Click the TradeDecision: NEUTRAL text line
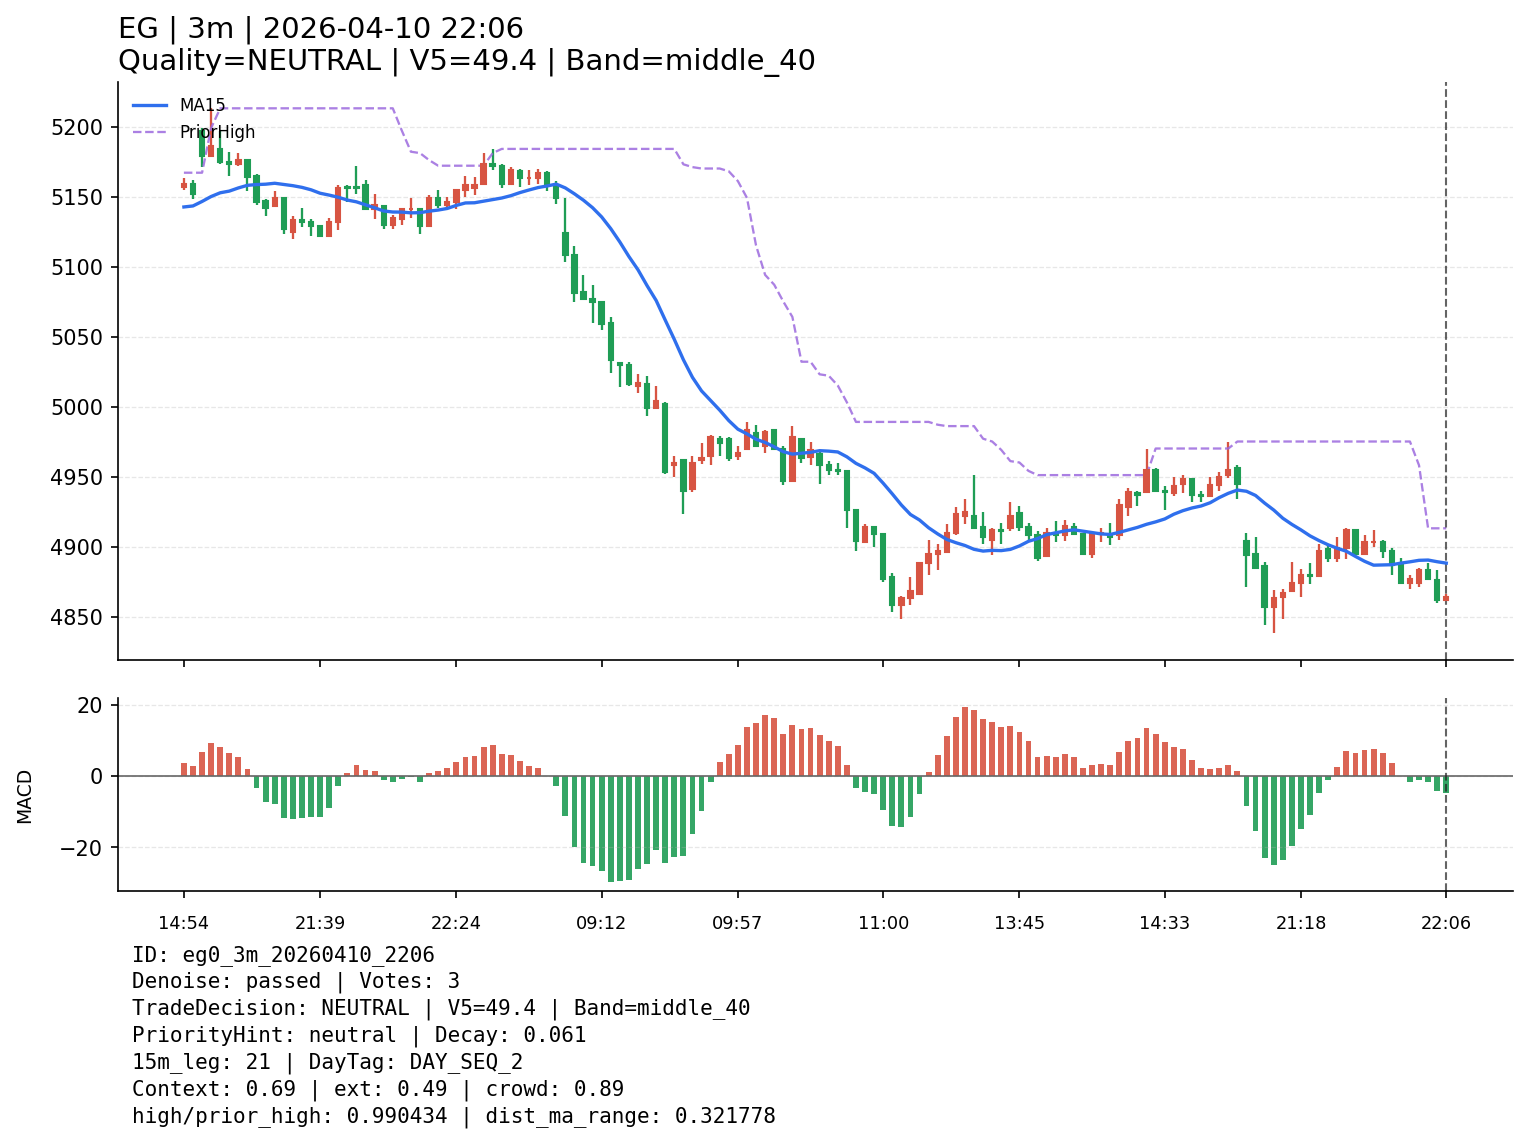This screenshot has height=1143, width=1527. click(440, 1008)
